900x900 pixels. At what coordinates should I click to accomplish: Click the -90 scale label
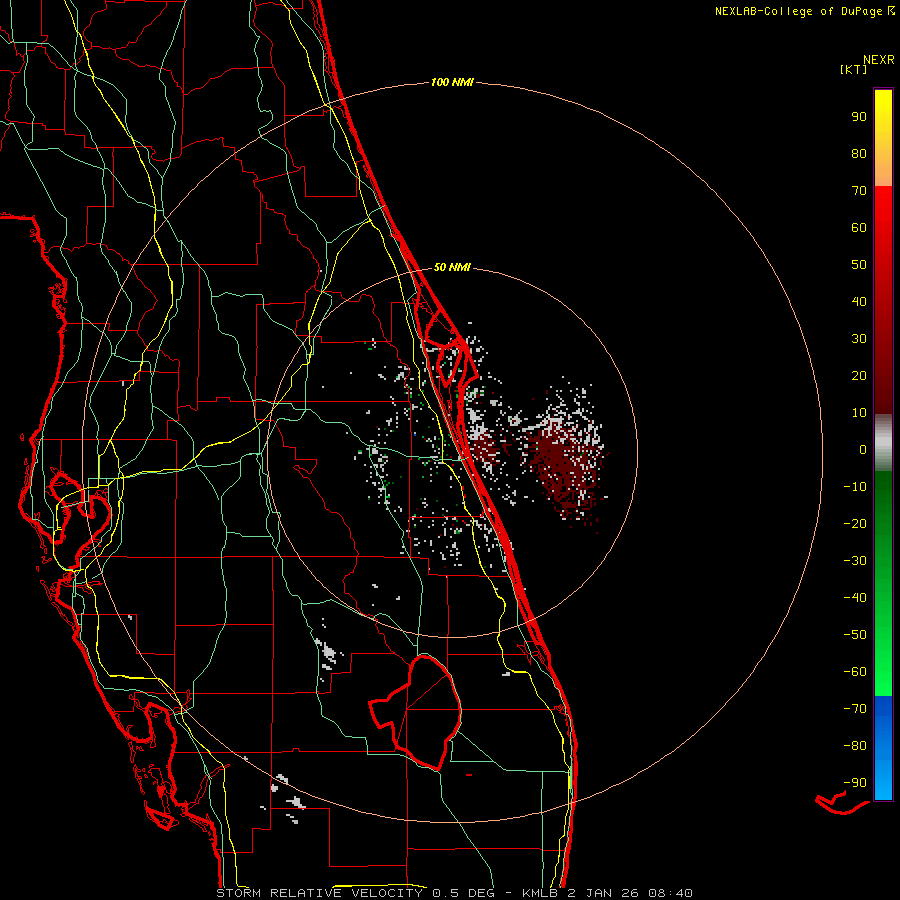[855, 783]
